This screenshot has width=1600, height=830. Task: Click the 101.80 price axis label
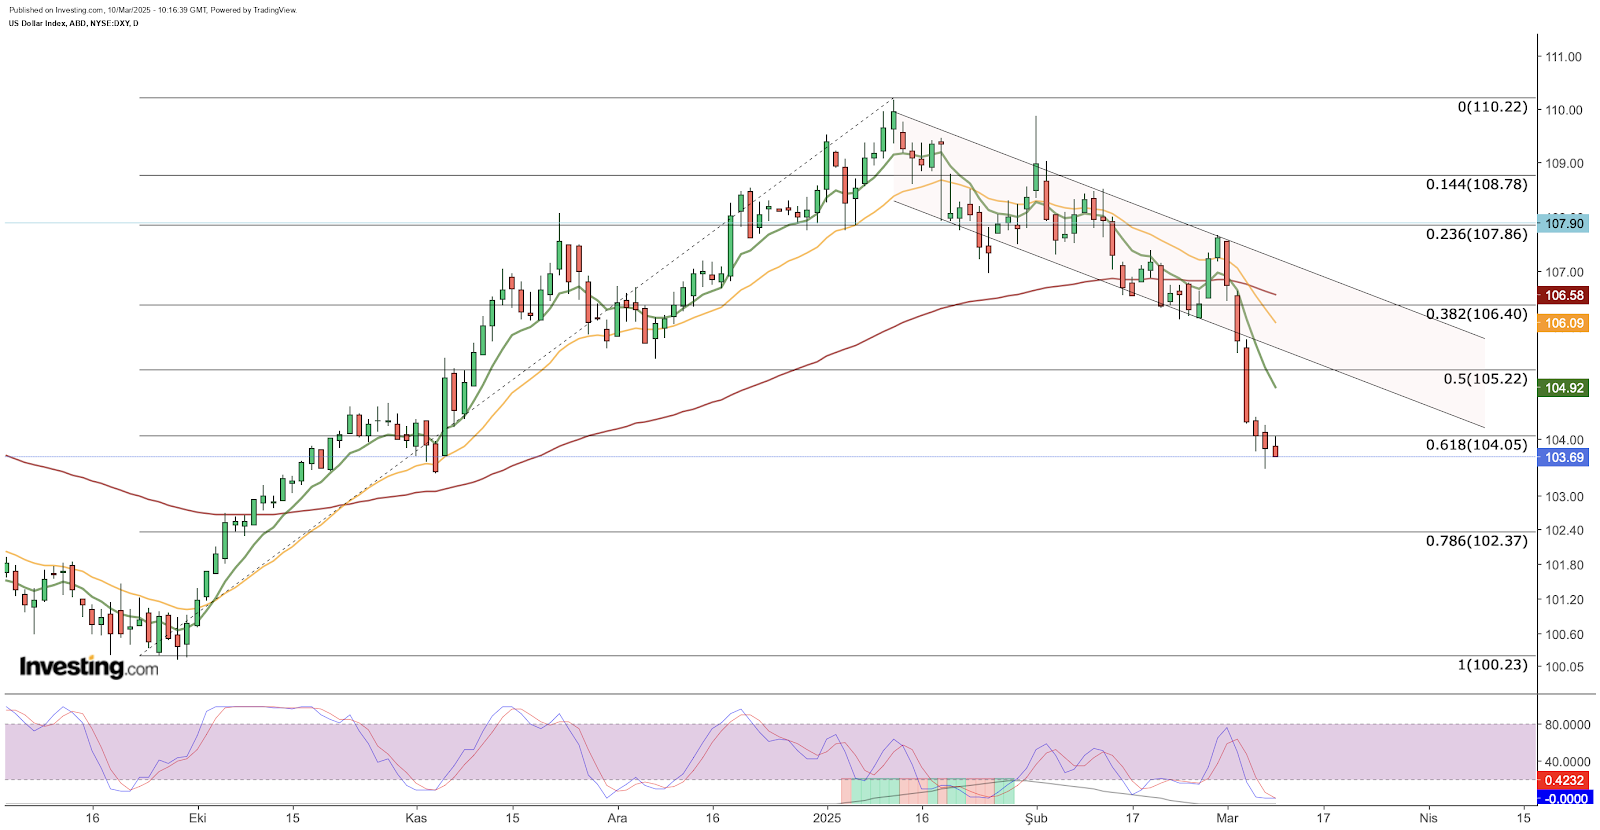(1564, 565)
